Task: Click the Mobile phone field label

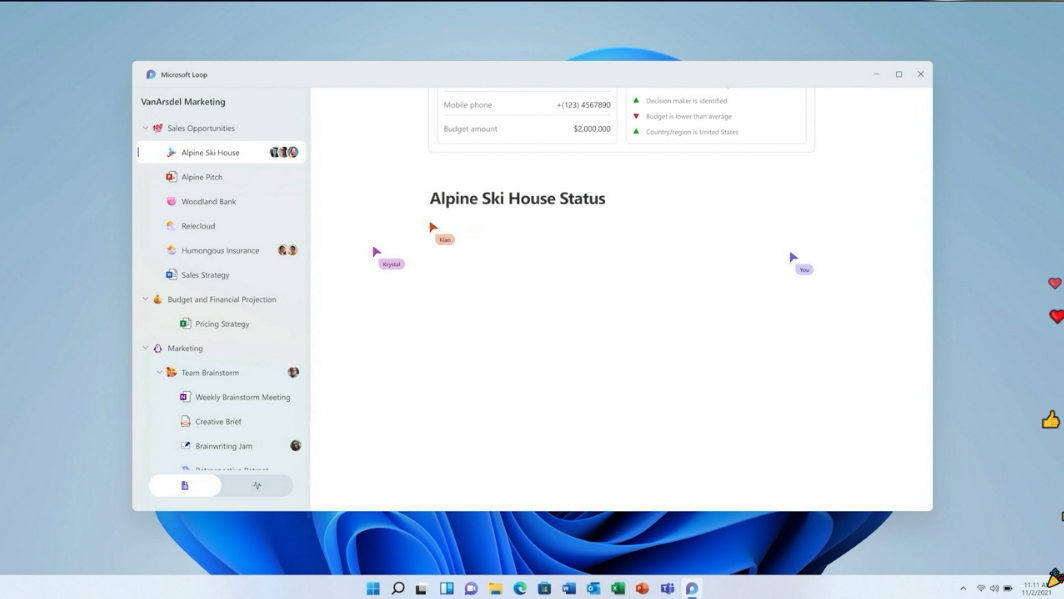Action: [x=468, y=105]
